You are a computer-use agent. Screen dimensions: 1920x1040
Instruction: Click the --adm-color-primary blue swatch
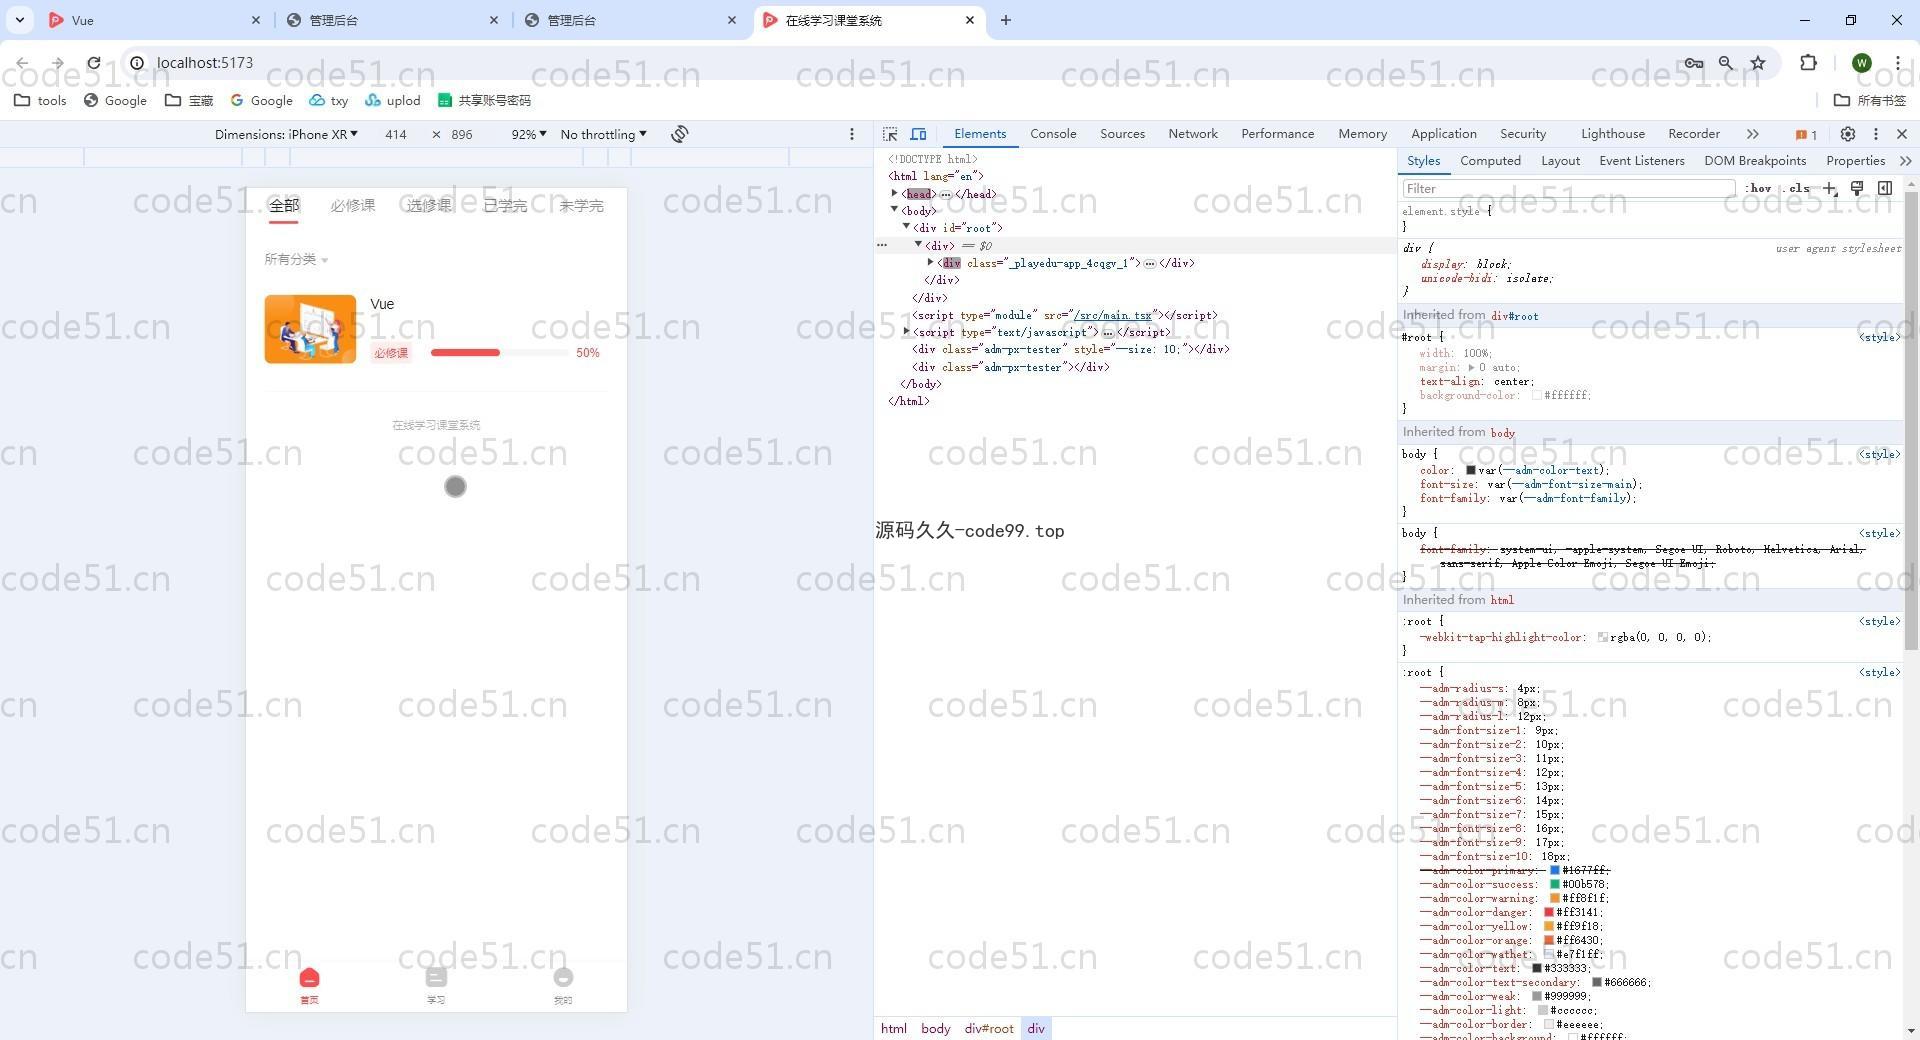pyautogui.click(x=1554, y=870)
